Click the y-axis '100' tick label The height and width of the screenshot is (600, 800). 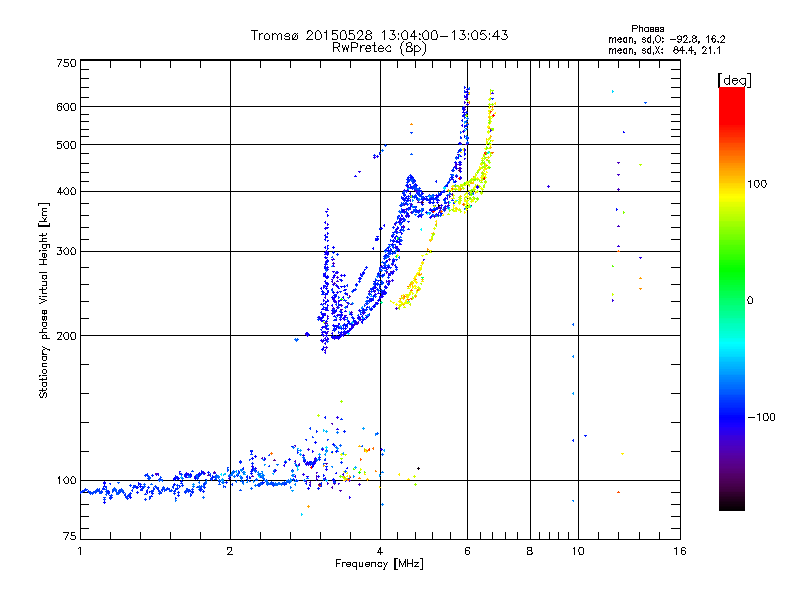[x=66, y=481]
